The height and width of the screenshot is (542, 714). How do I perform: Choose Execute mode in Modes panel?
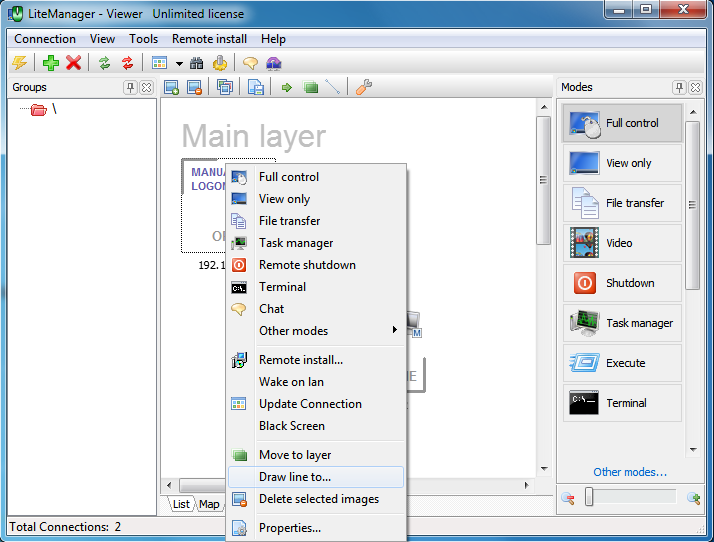pos(622,363)
